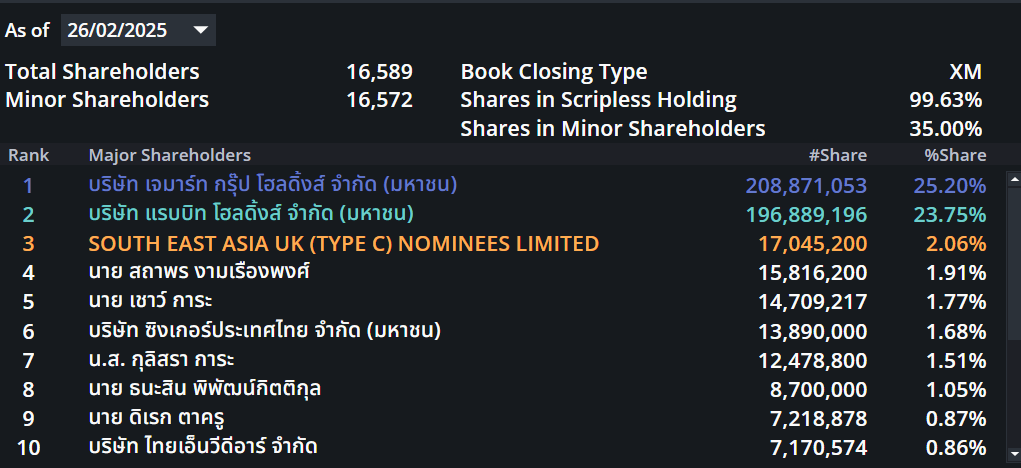This screenshot has height=468, width=1021.
Task: Sort by the %Share column header
Action: point(955,155)
